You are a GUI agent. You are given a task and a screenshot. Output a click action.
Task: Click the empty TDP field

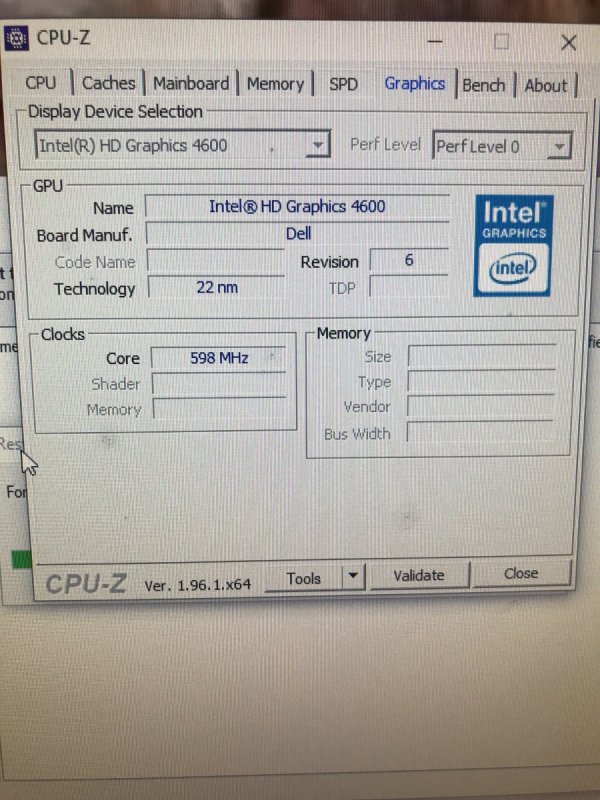(x=409, y=288)
